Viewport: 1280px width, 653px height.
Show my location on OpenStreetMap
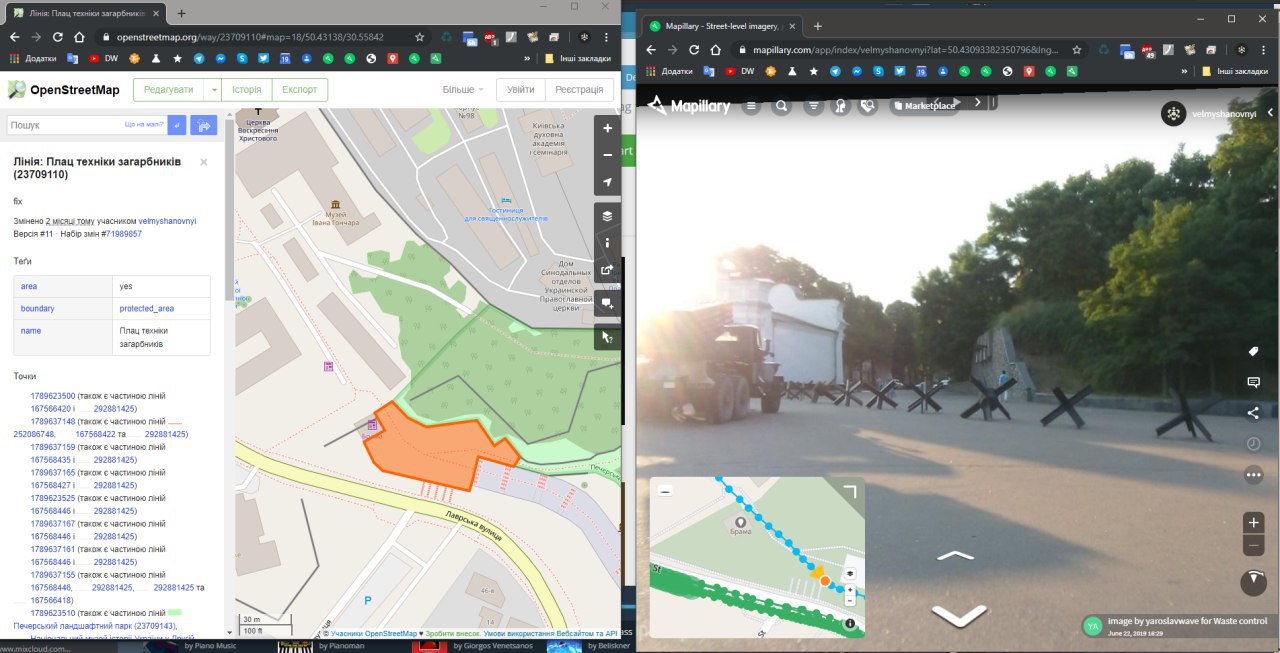(607, 182)
